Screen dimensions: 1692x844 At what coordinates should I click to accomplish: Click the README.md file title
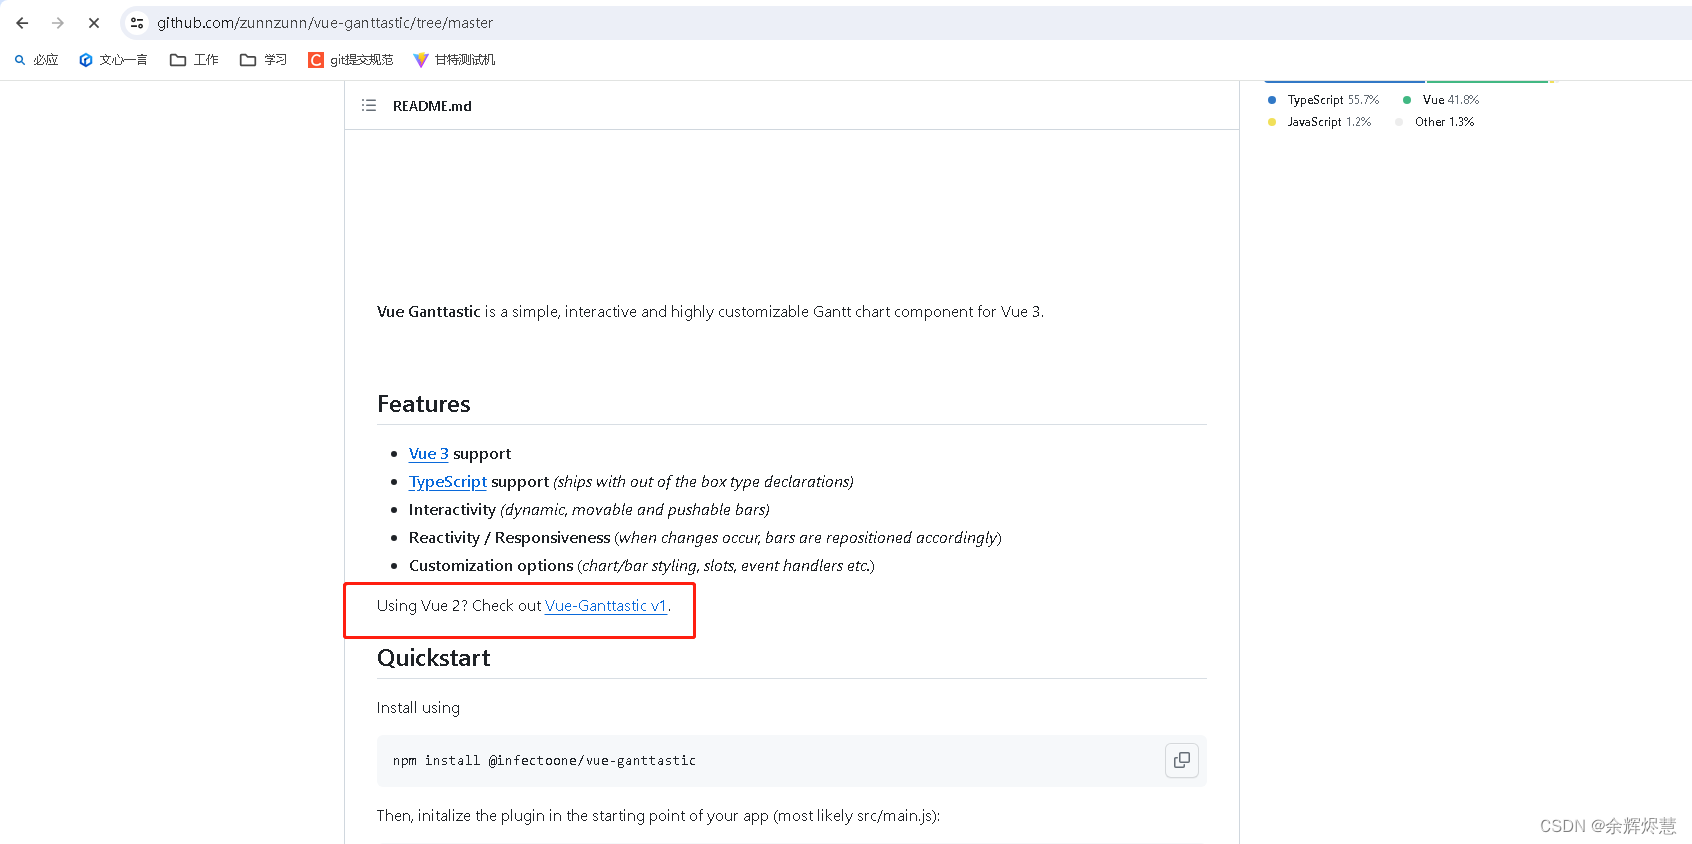tap(432, 106)
